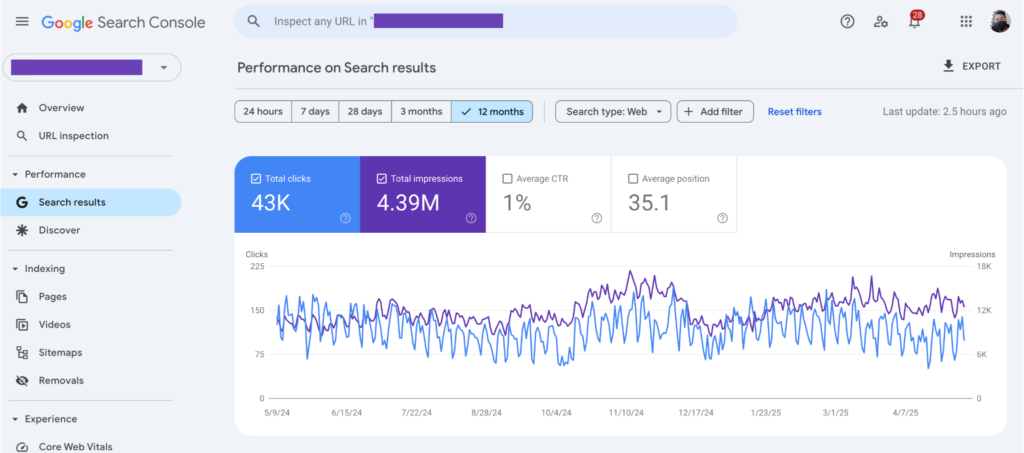Click the 1% average CTR value

[517, 203]
